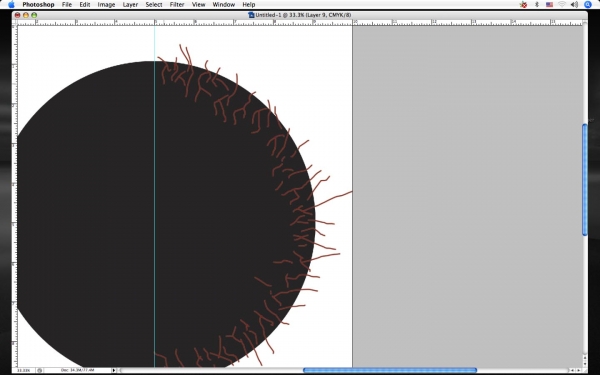Viewport: 600px width, 375px height.
Task: Zoom the Untitled-1 window with green button
Action: 34,15
